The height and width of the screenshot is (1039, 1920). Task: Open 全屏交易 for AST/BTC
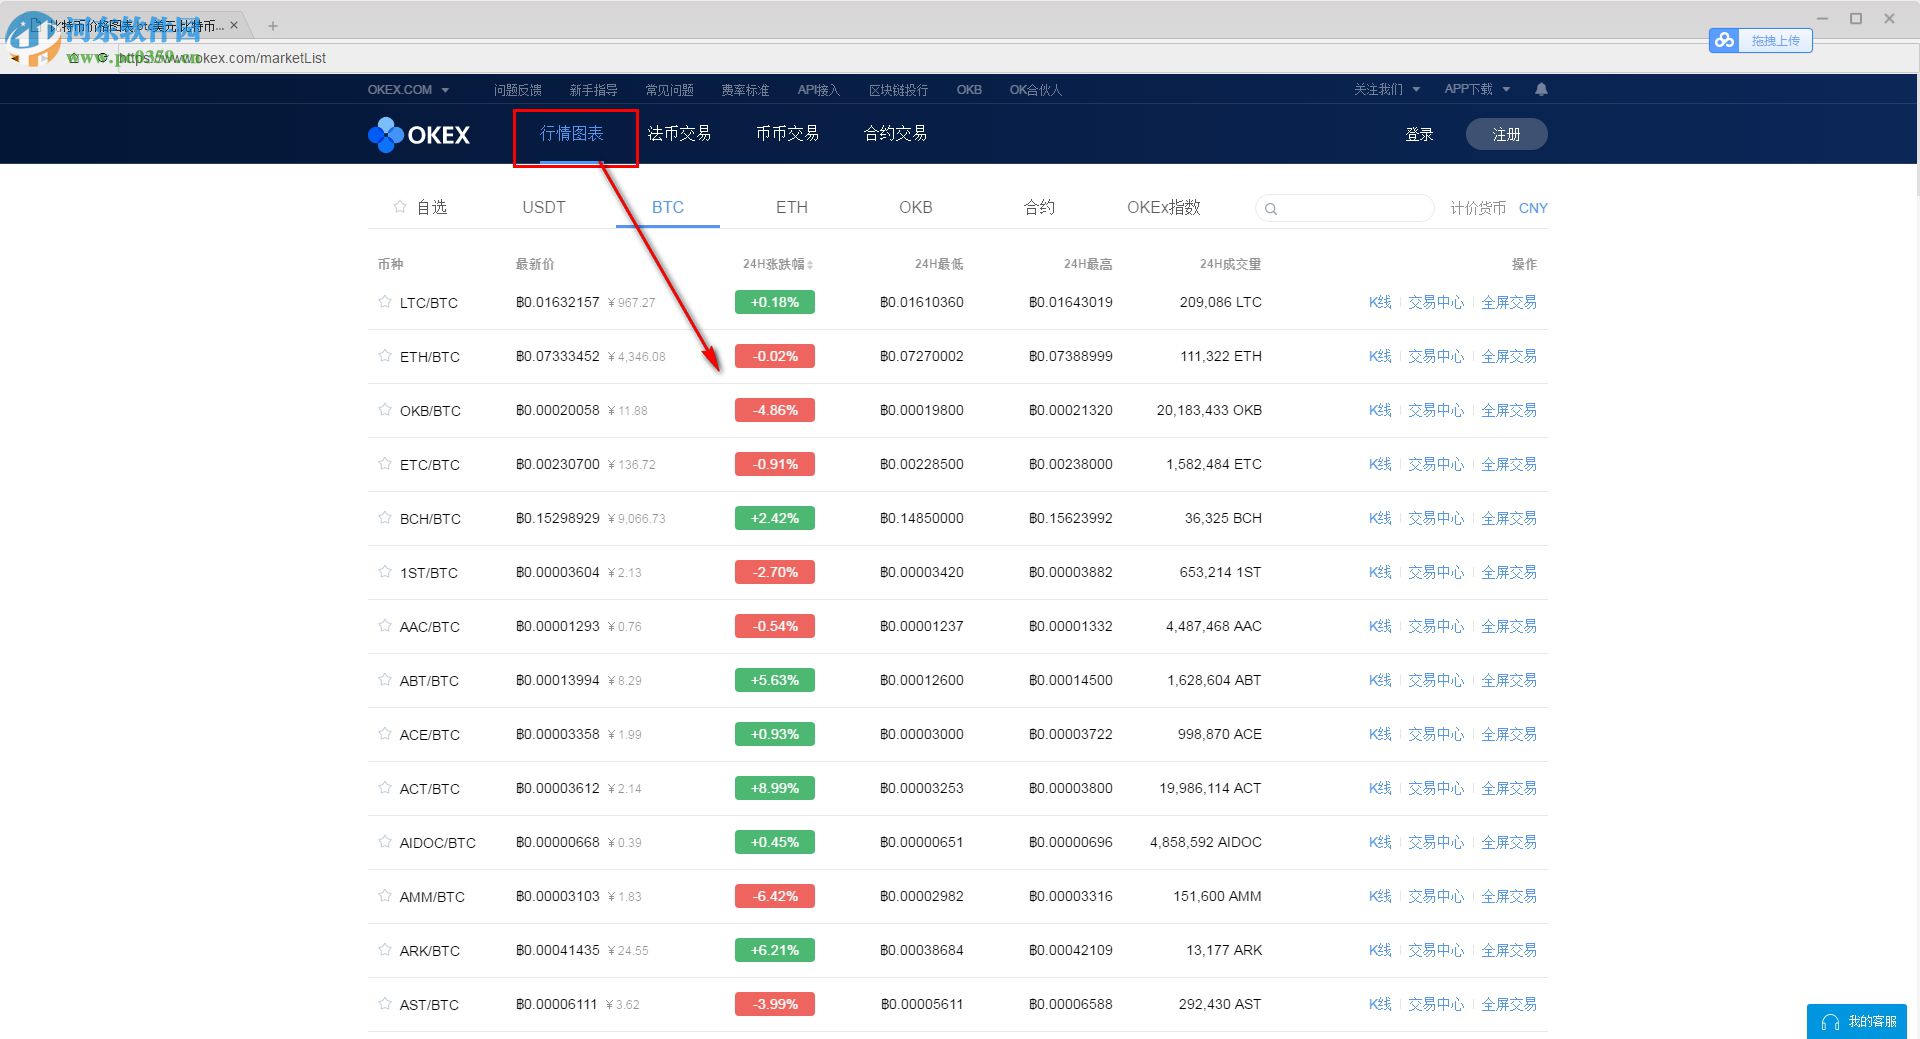point(1509,1004)
